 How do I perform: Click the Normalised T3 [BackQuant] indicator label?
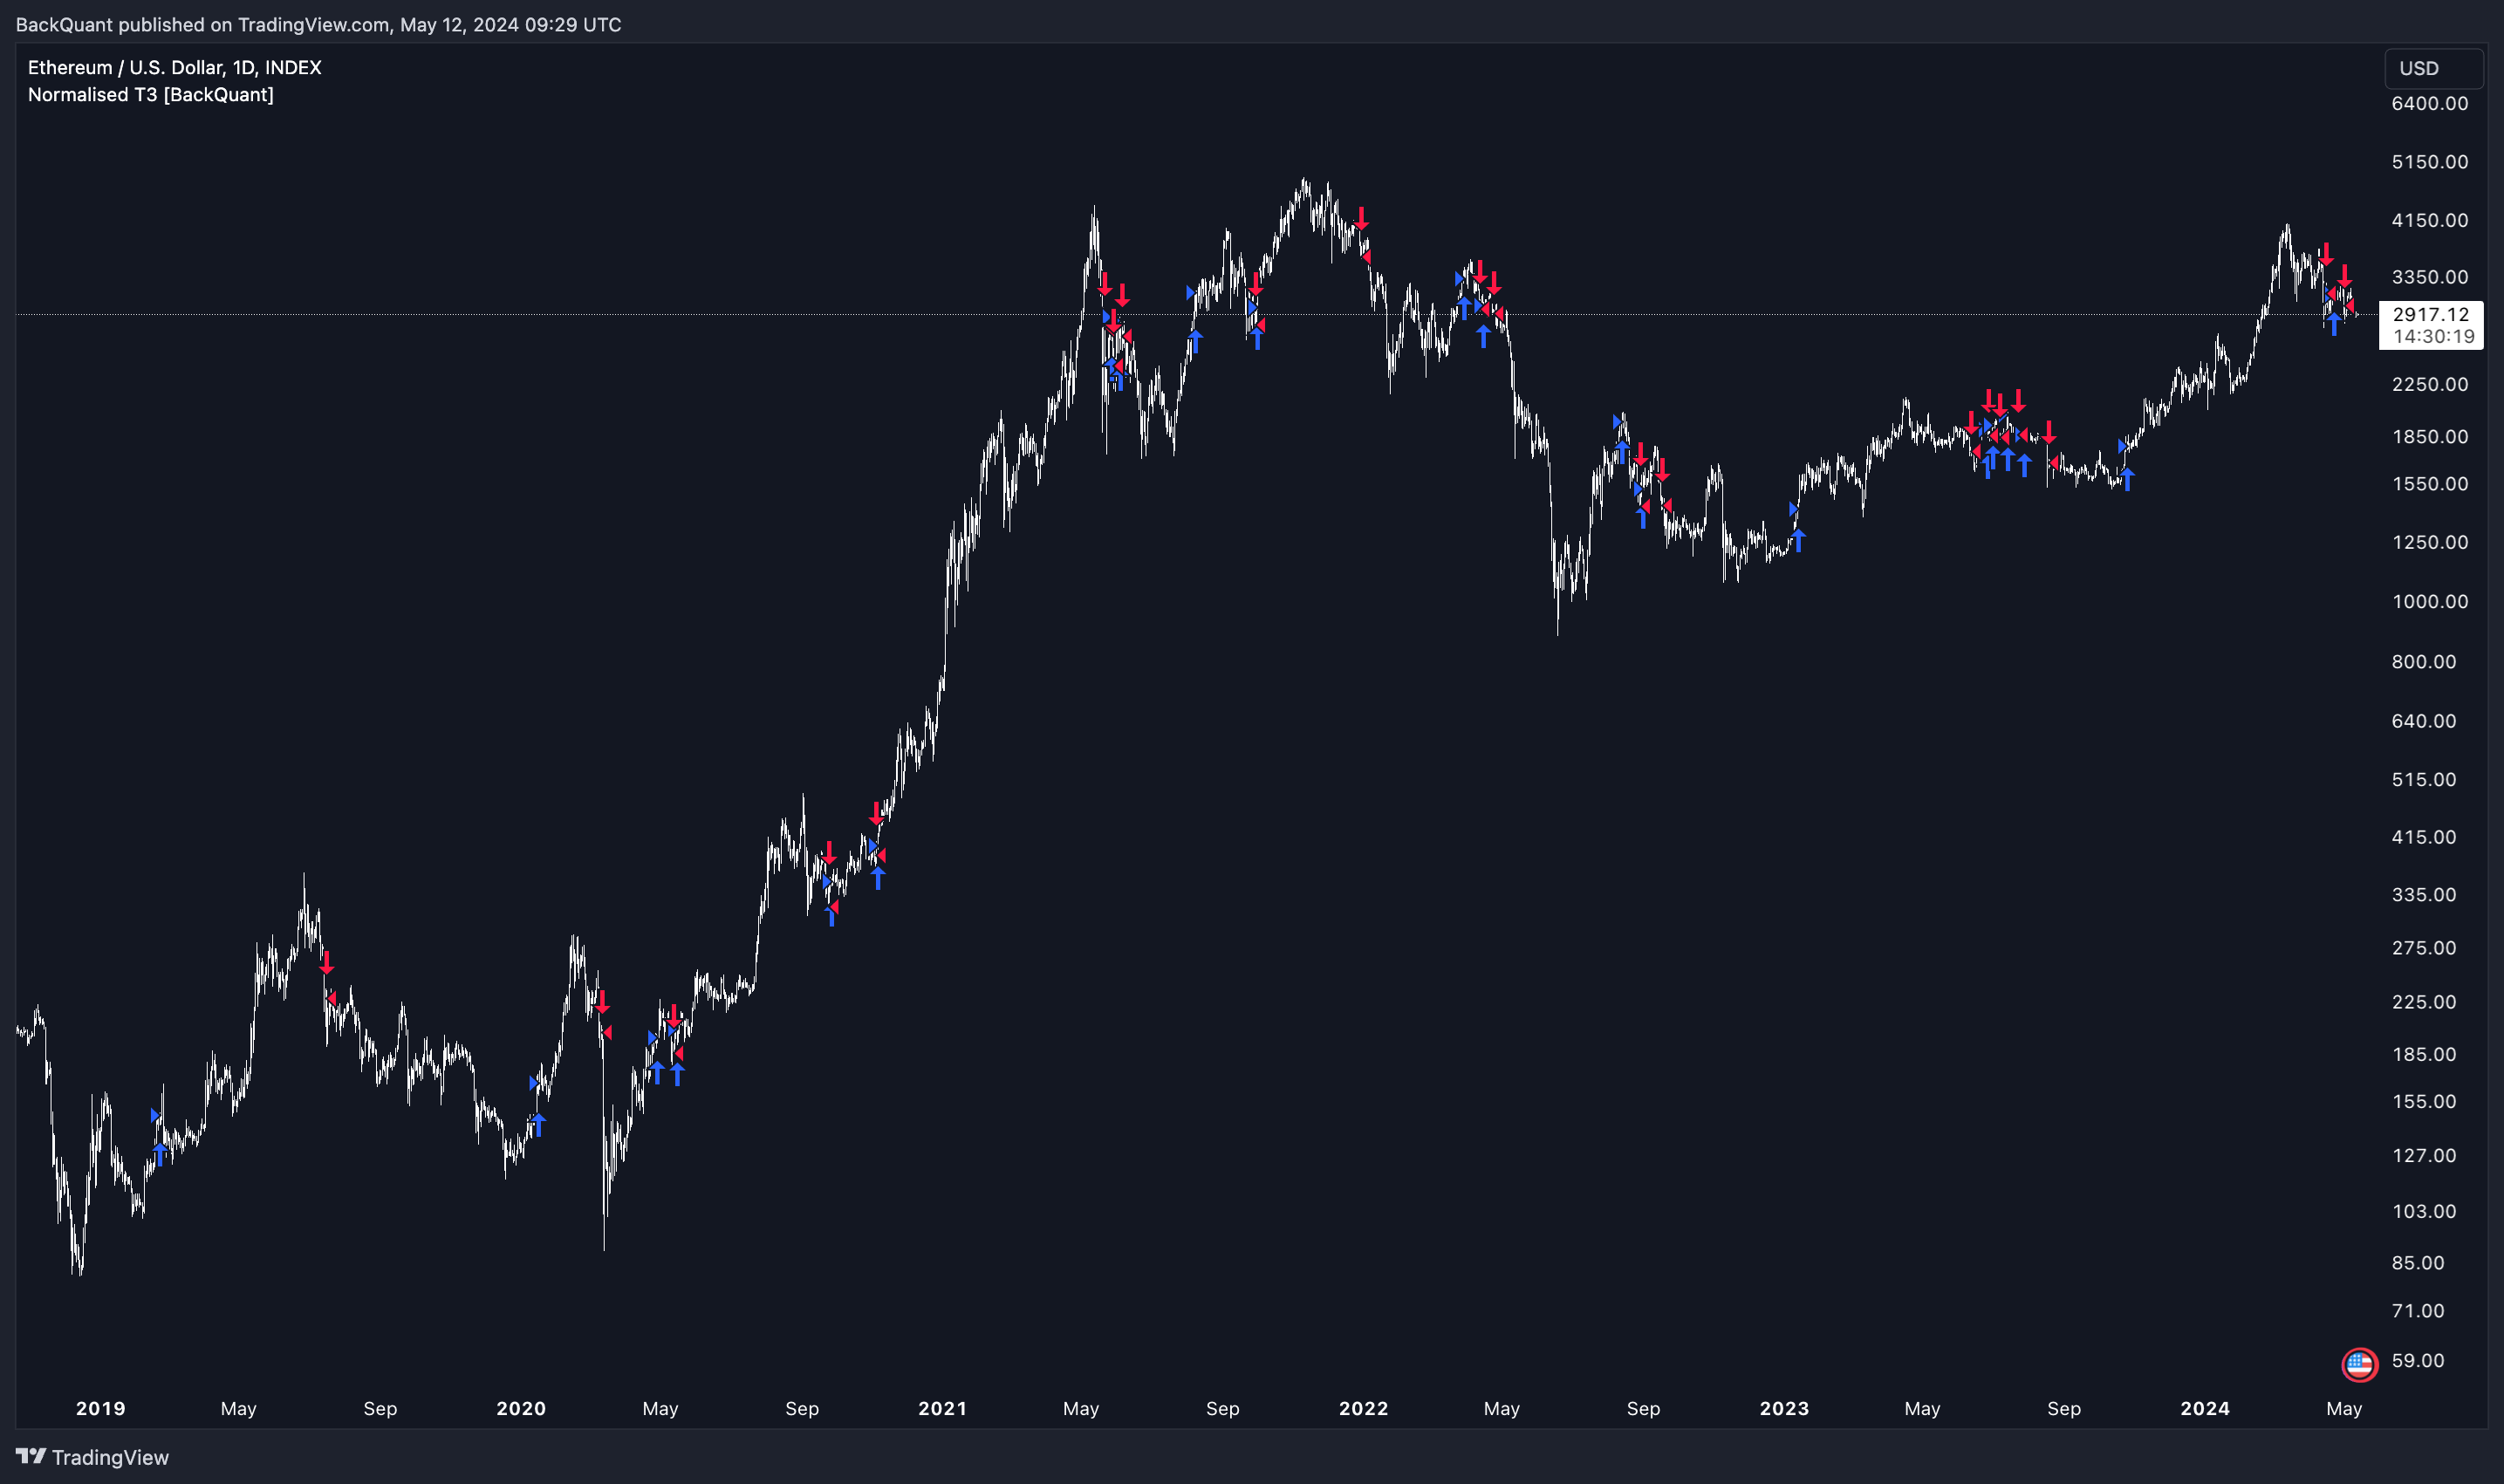tap(151, 94)
